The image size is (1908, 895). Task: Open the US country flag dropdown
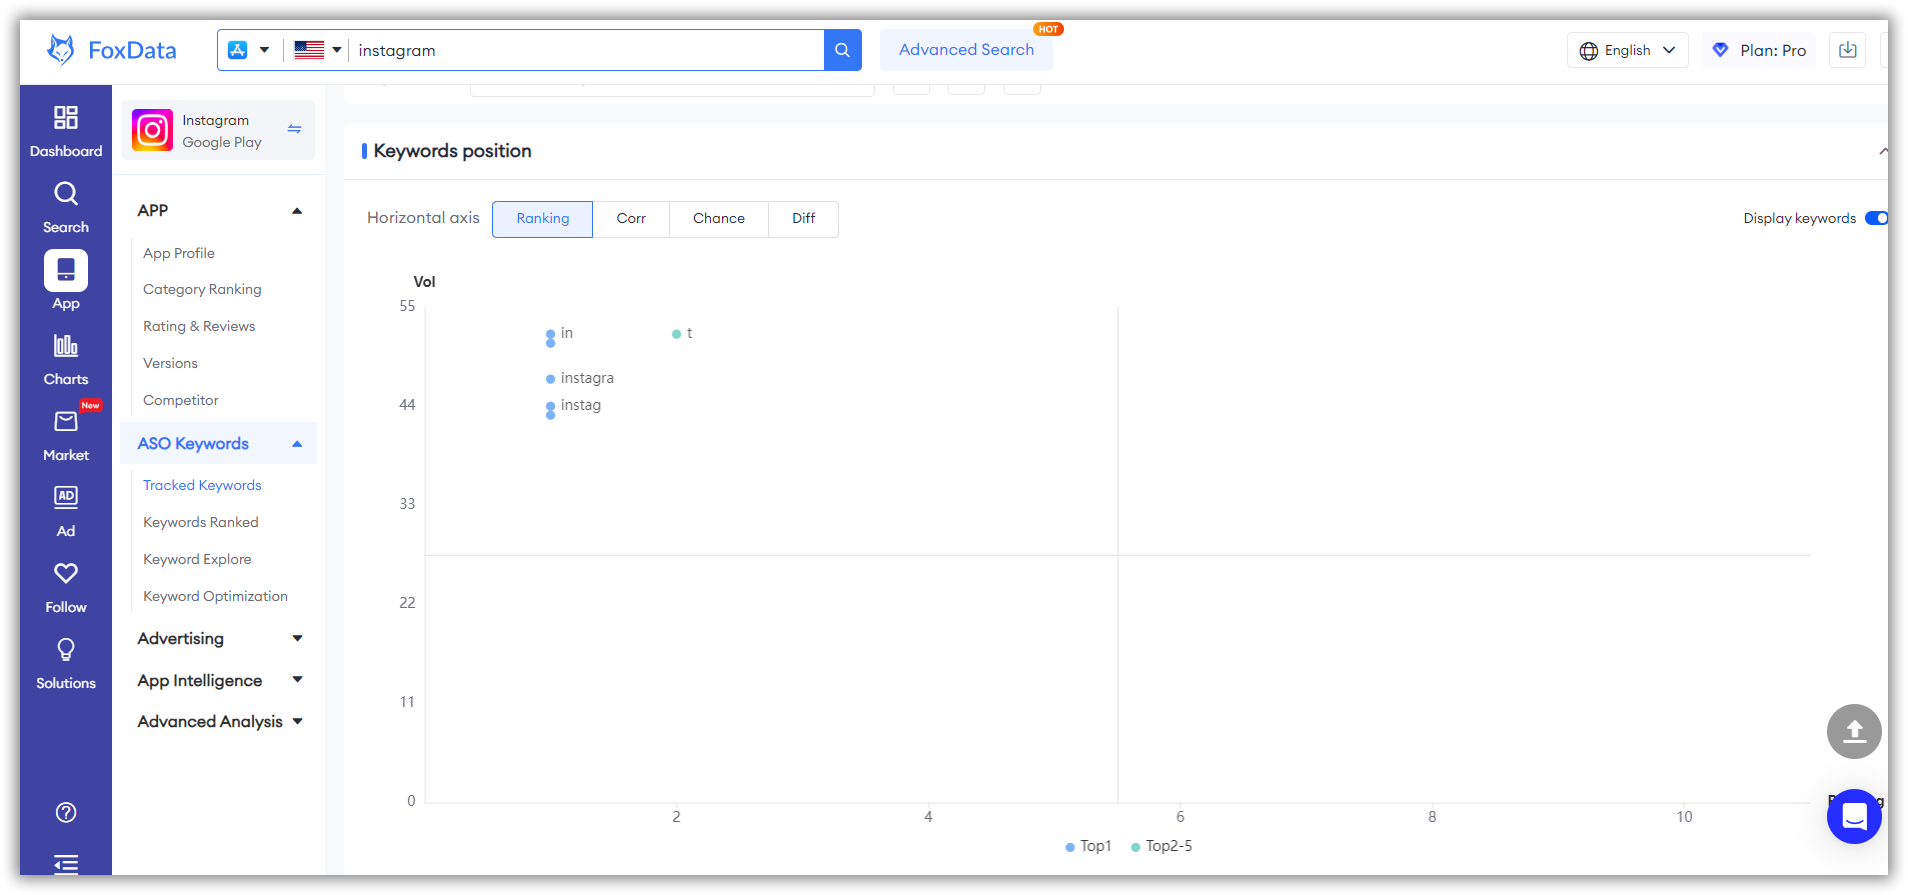(318, 50)
